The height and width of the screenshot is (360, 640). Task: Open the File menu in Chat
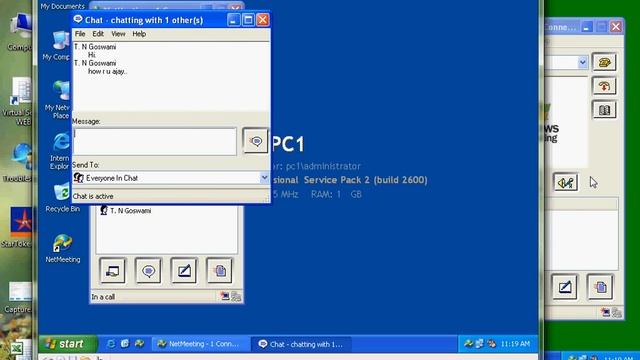(80, 34)
